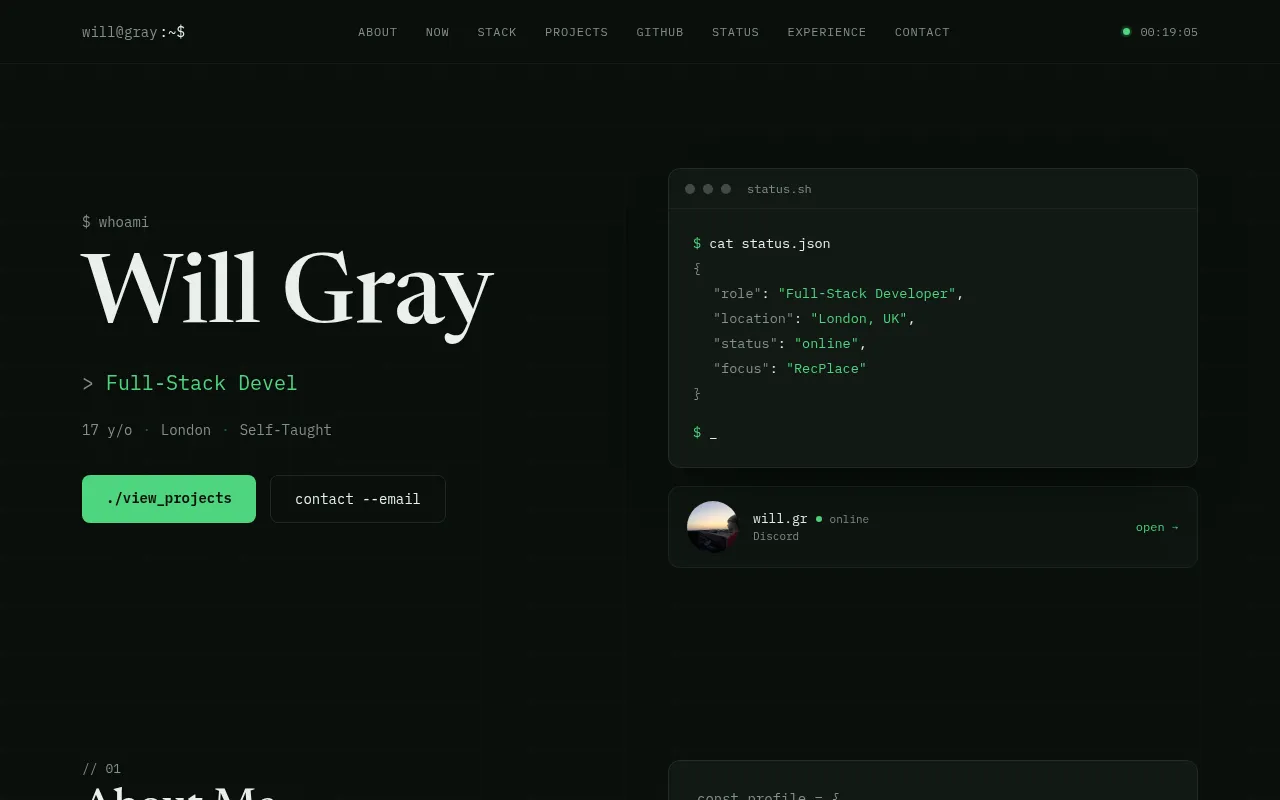This screenshot has width=1280, height=800.
Task: Open the STACK nav link
Action: pyautogui.click(x=497, y=32)
